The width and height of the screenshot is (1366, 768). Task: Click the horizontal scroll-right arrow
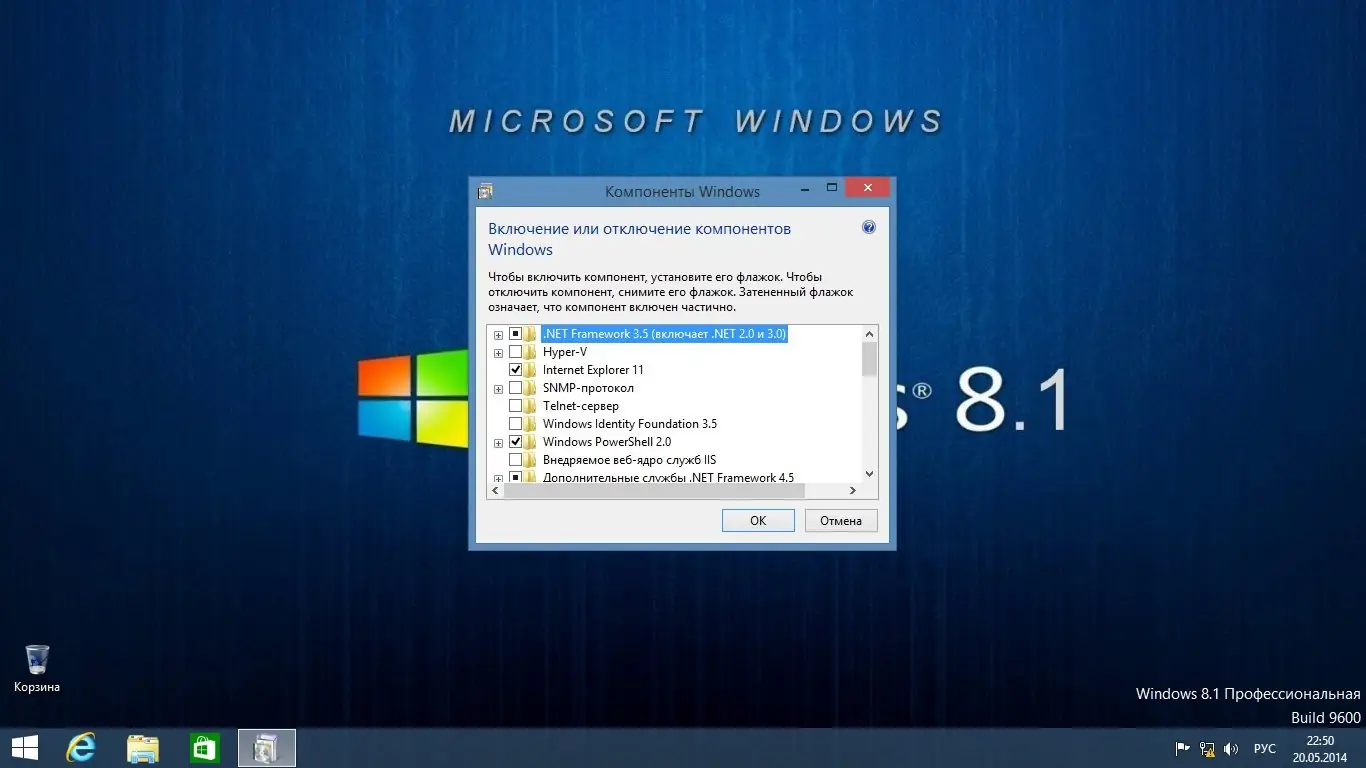[853, 491]
